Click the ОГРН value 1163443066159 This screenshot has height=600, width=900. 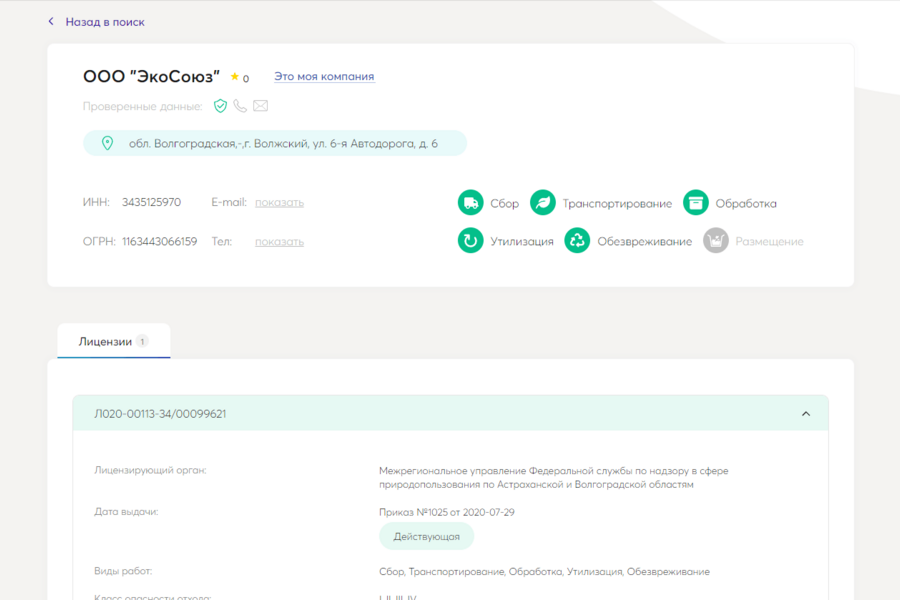(160, 242)
